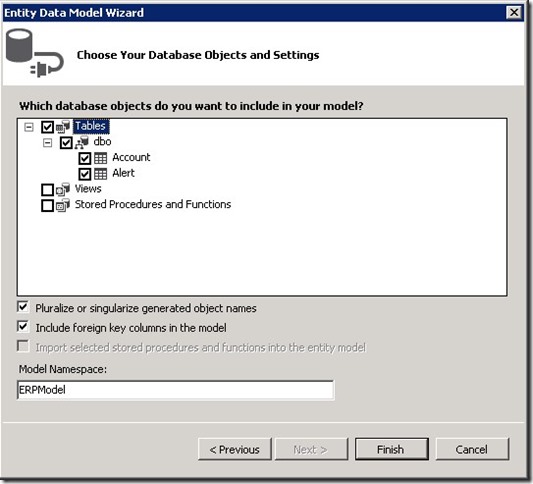
Task: Uncheck the dbo schema checkbox
Action: 66,143
